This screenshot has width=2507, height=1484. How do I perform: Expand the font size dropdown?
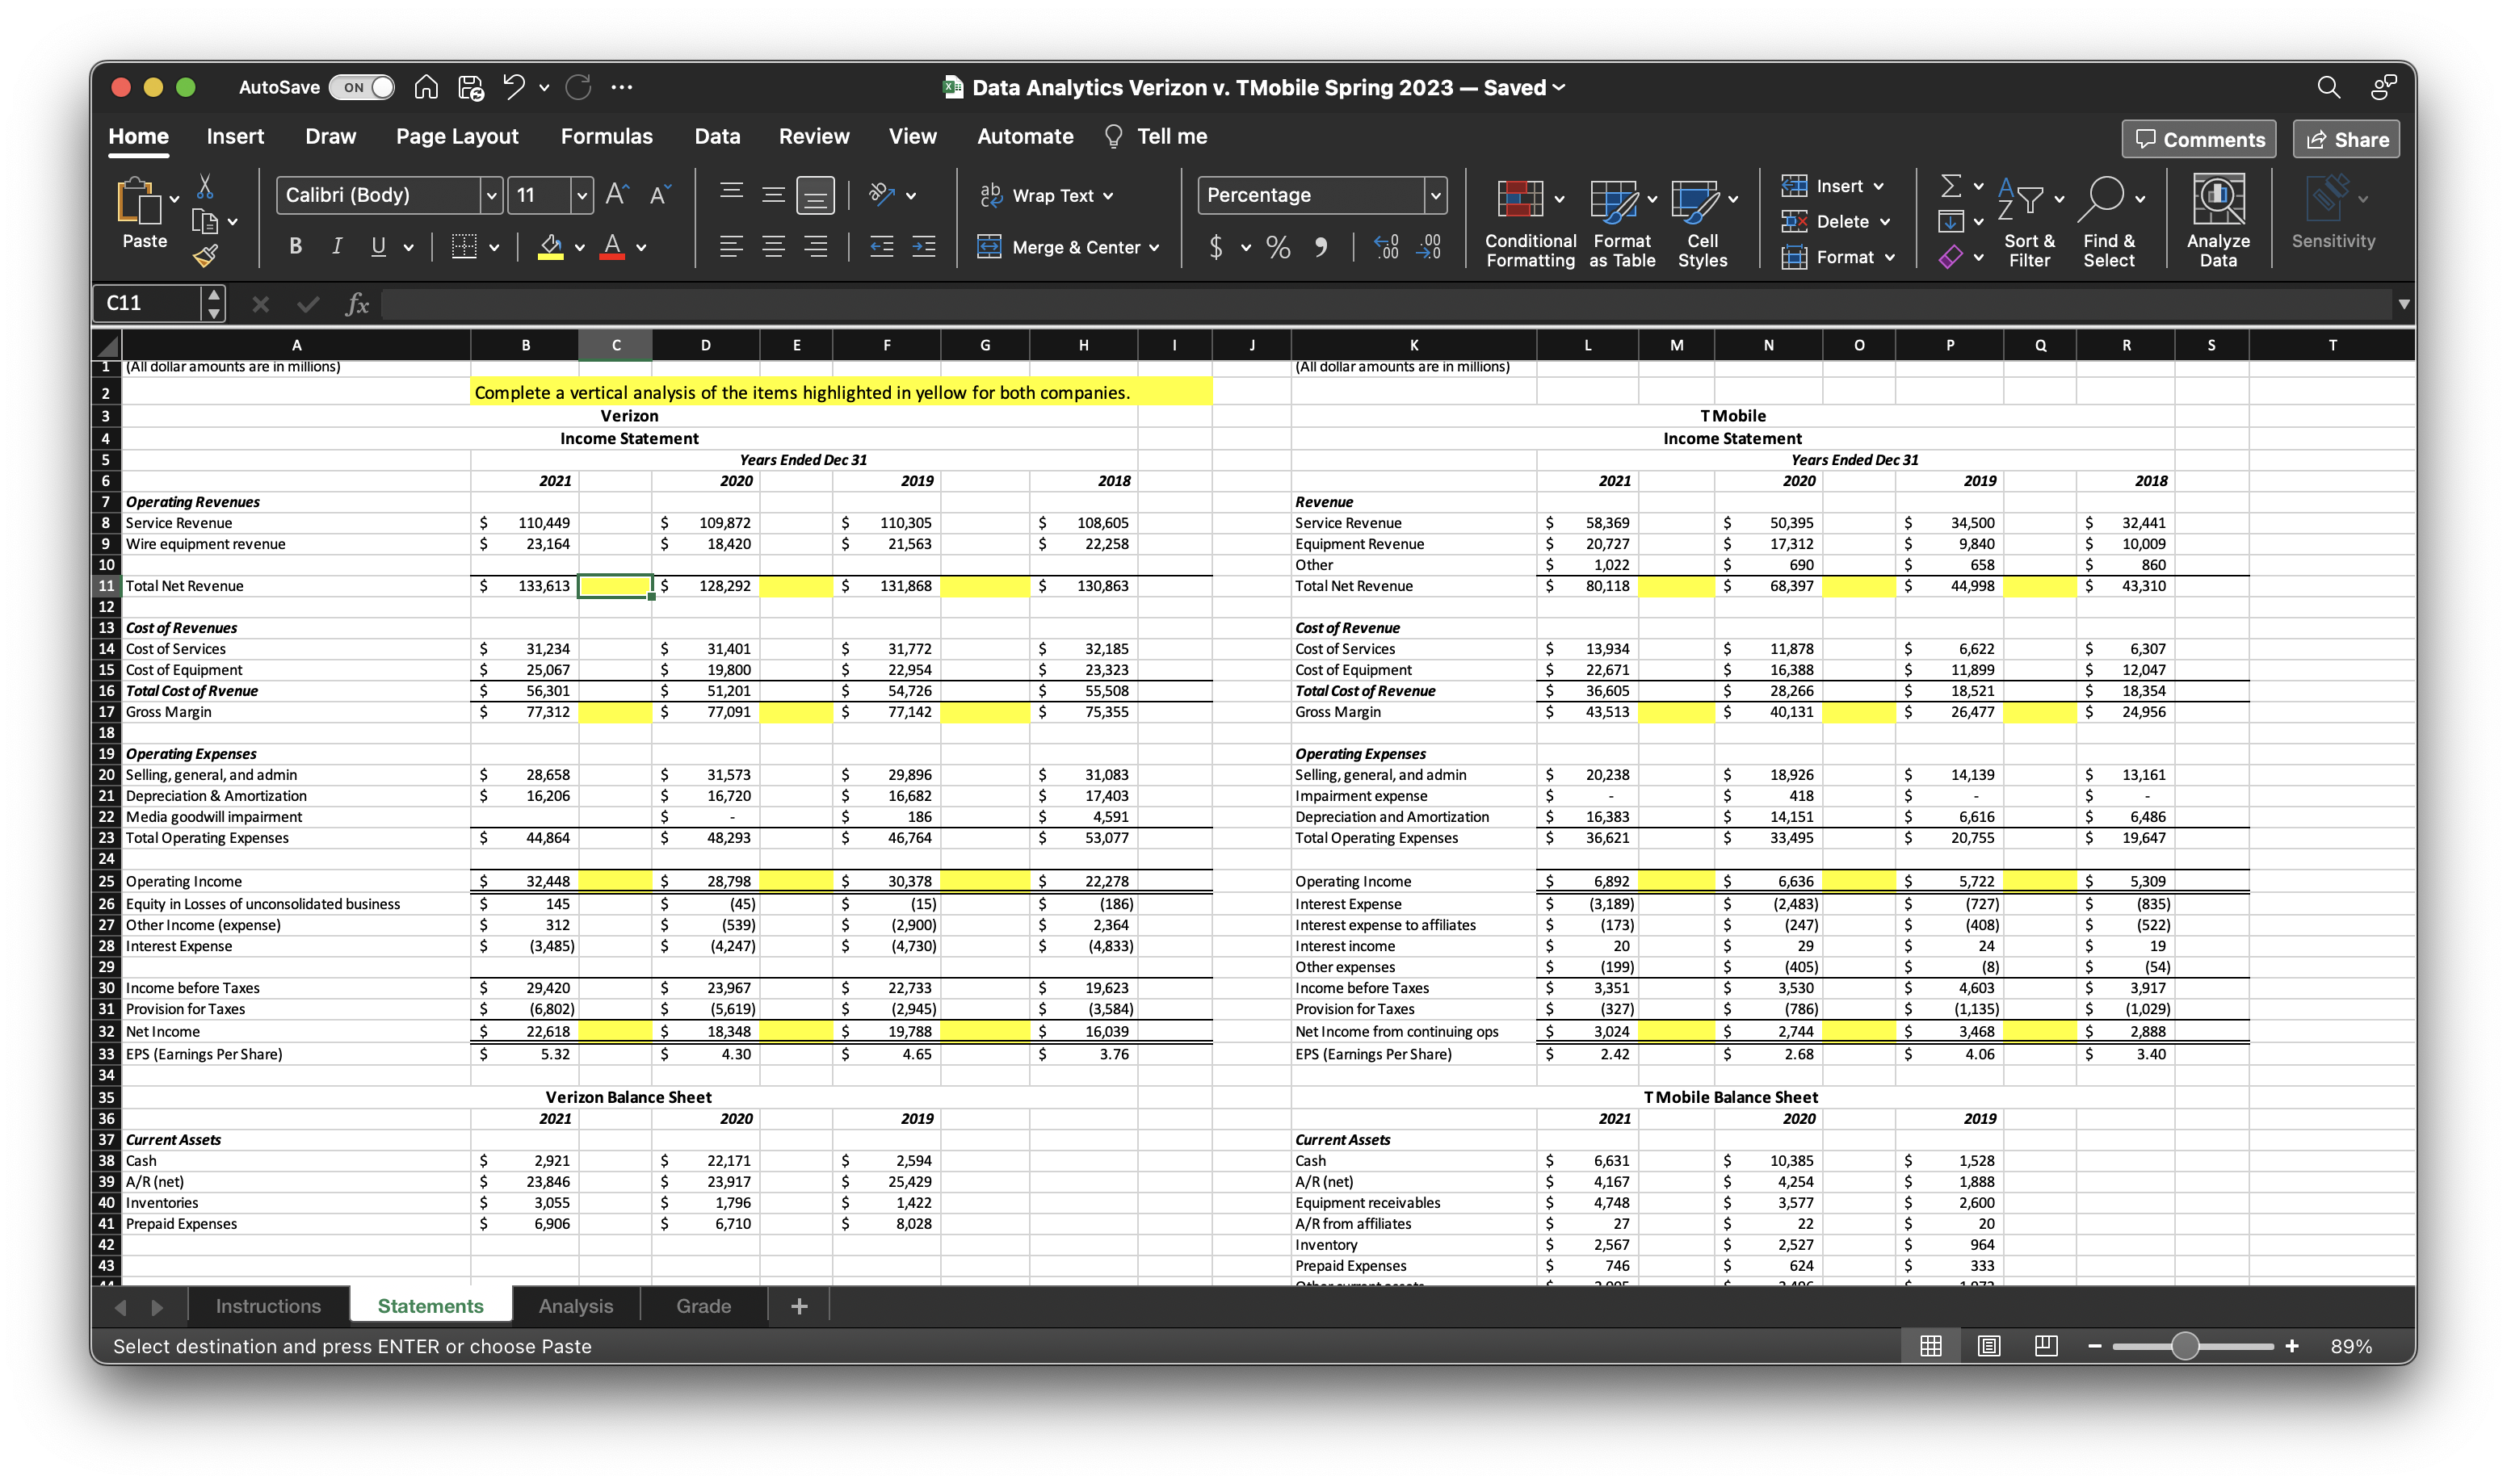pyautogui.click(x=582, y=195)
